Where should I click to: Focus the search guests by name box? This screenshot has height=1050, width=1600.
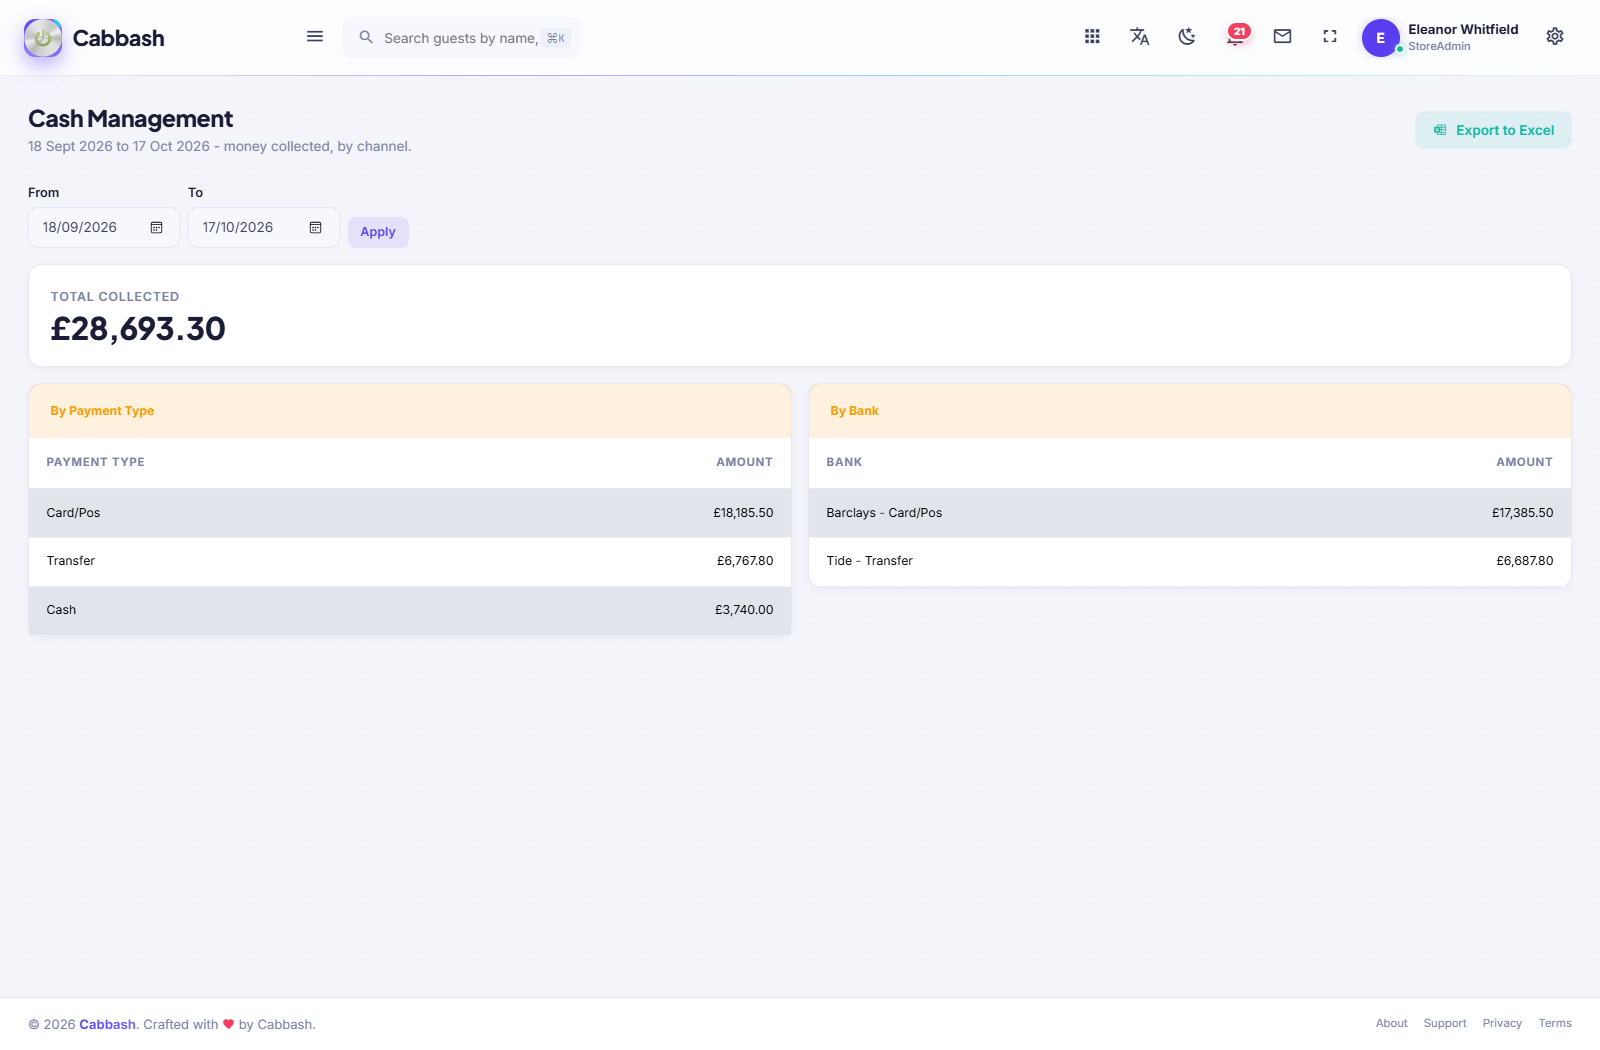point(461,38)
